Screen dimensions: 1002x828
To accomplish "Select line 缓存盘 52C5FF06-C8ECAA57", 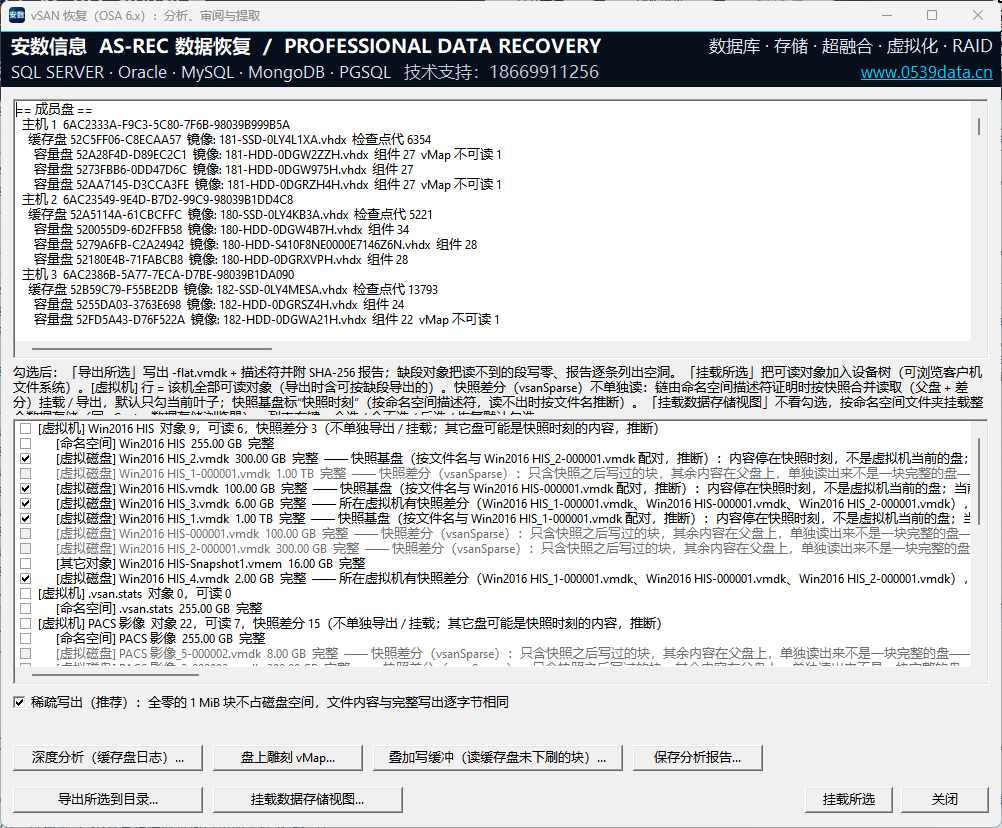I will [229, 139].
